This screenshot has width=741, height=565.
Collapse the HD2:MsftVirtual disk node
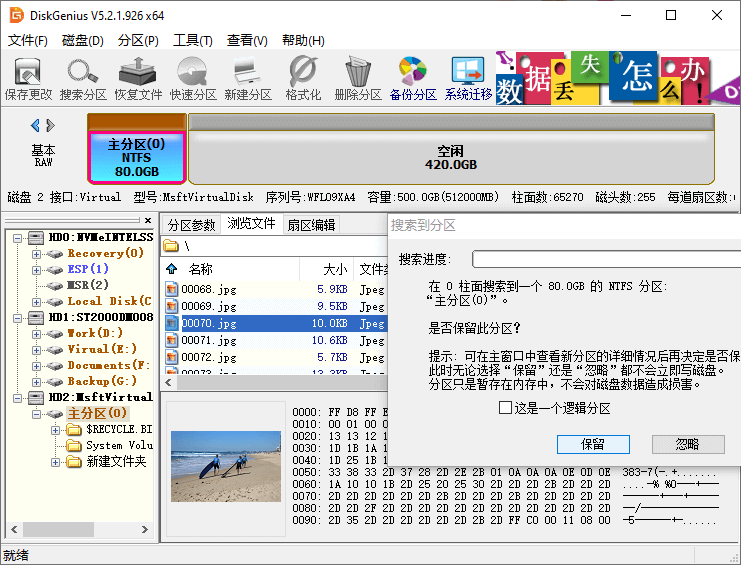(16, 397)
